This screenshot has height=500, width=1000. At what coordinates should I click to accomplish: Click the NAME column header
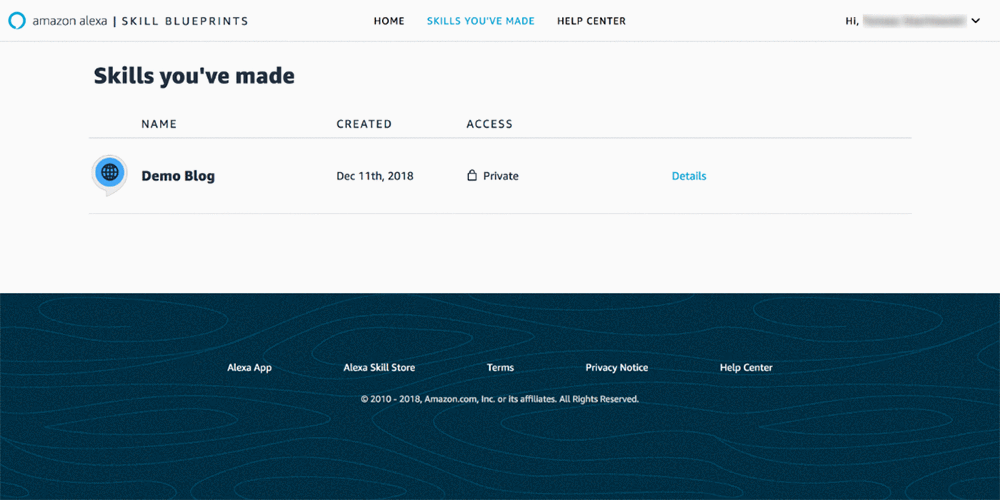[159, 124]
